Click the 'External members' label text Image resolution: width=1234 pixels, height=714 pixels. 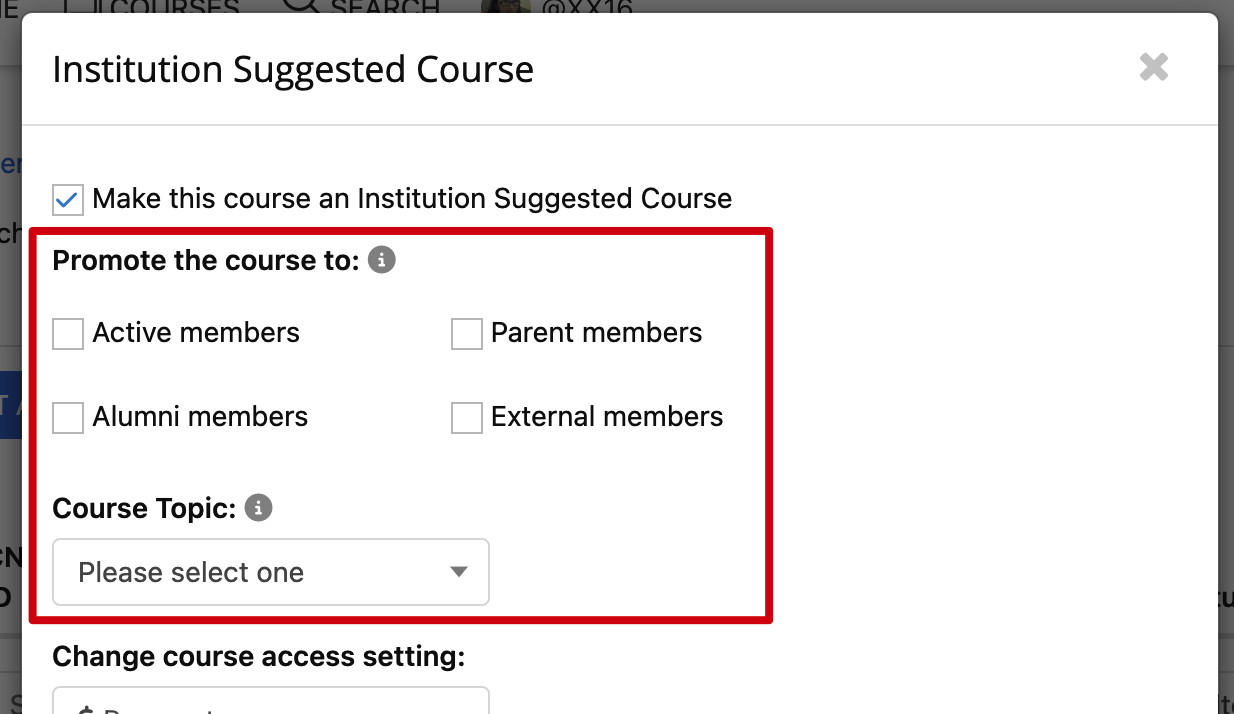607,417
